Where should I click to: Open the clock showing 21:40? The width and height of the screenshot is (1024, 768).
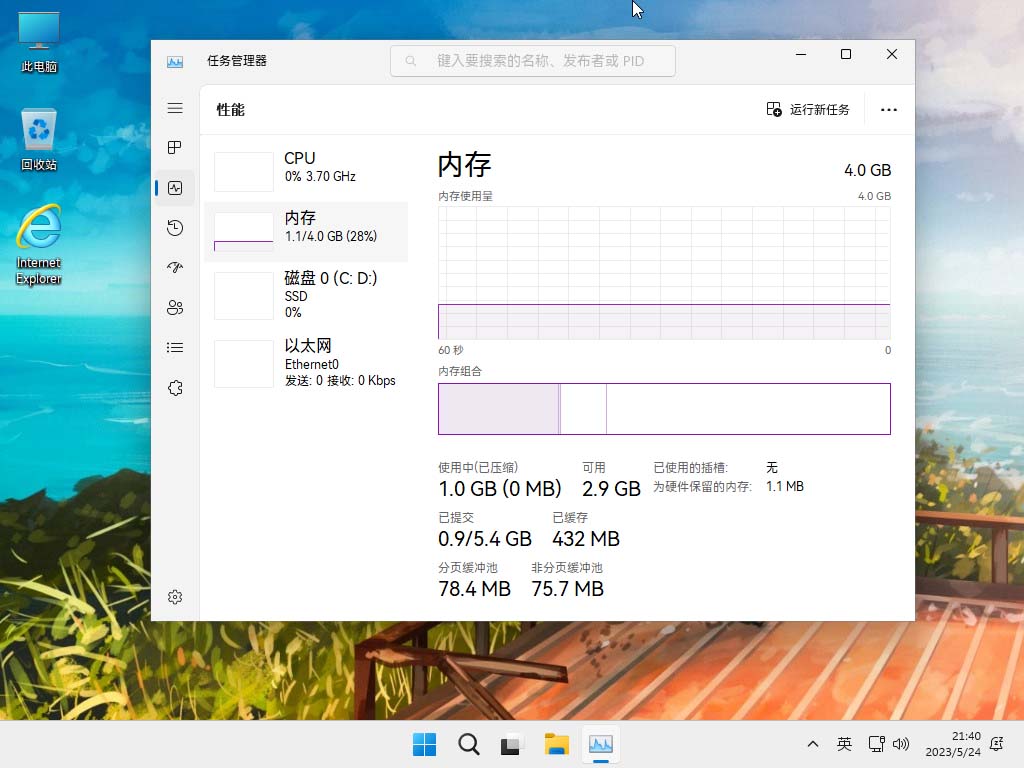953,744
